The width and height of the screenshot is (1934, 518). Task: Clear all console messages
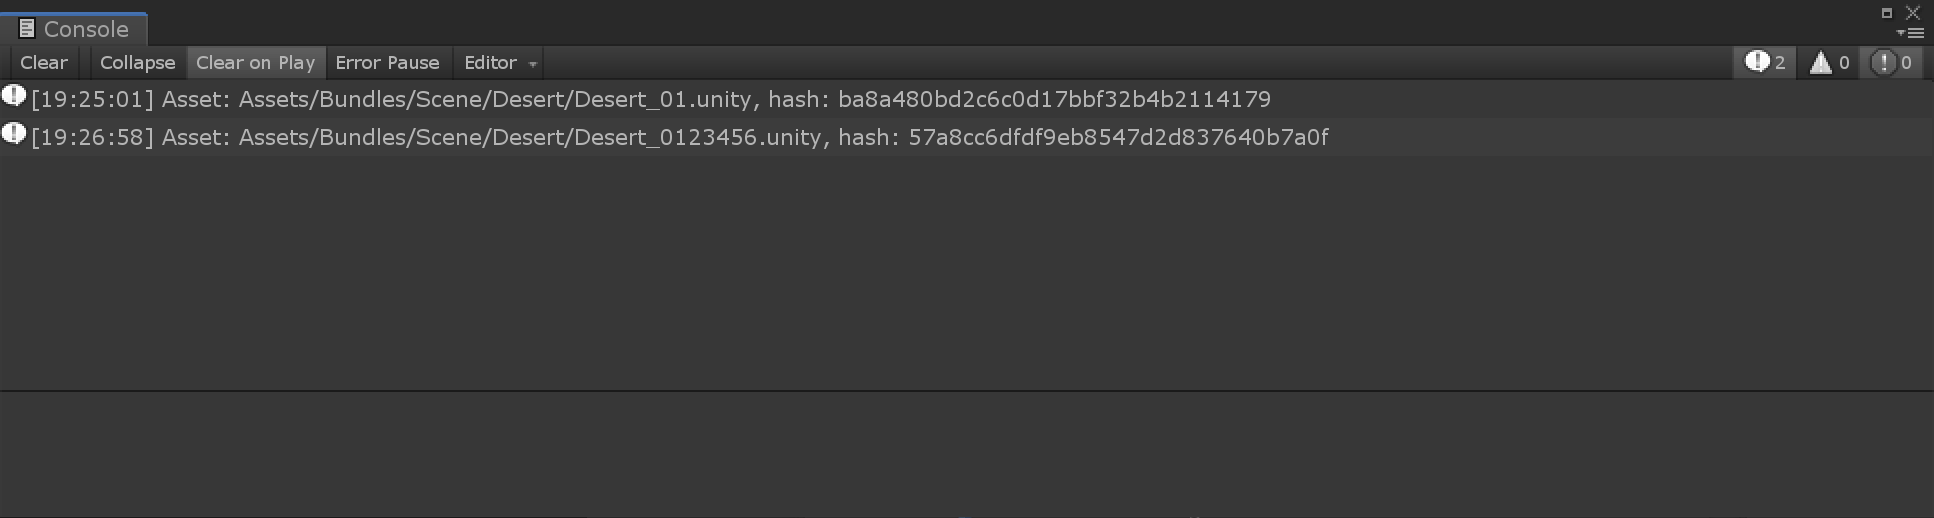(x=44, y=62)
